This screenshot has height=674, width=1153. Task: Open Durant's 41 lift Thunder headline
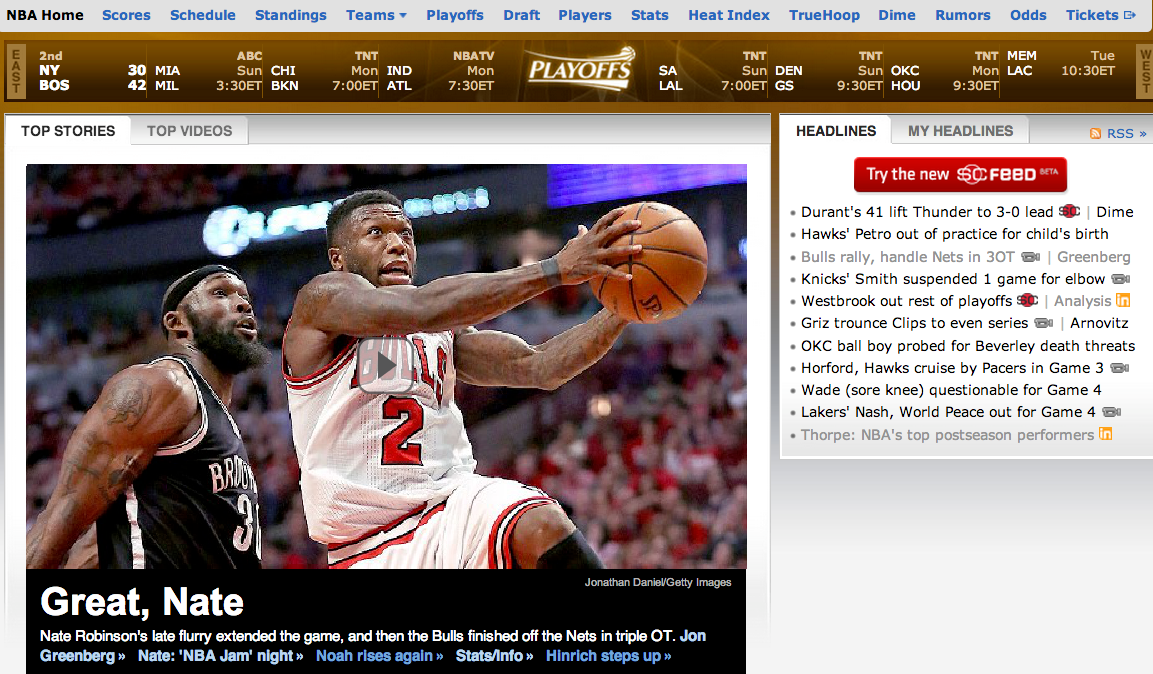(x=927, y=212)
